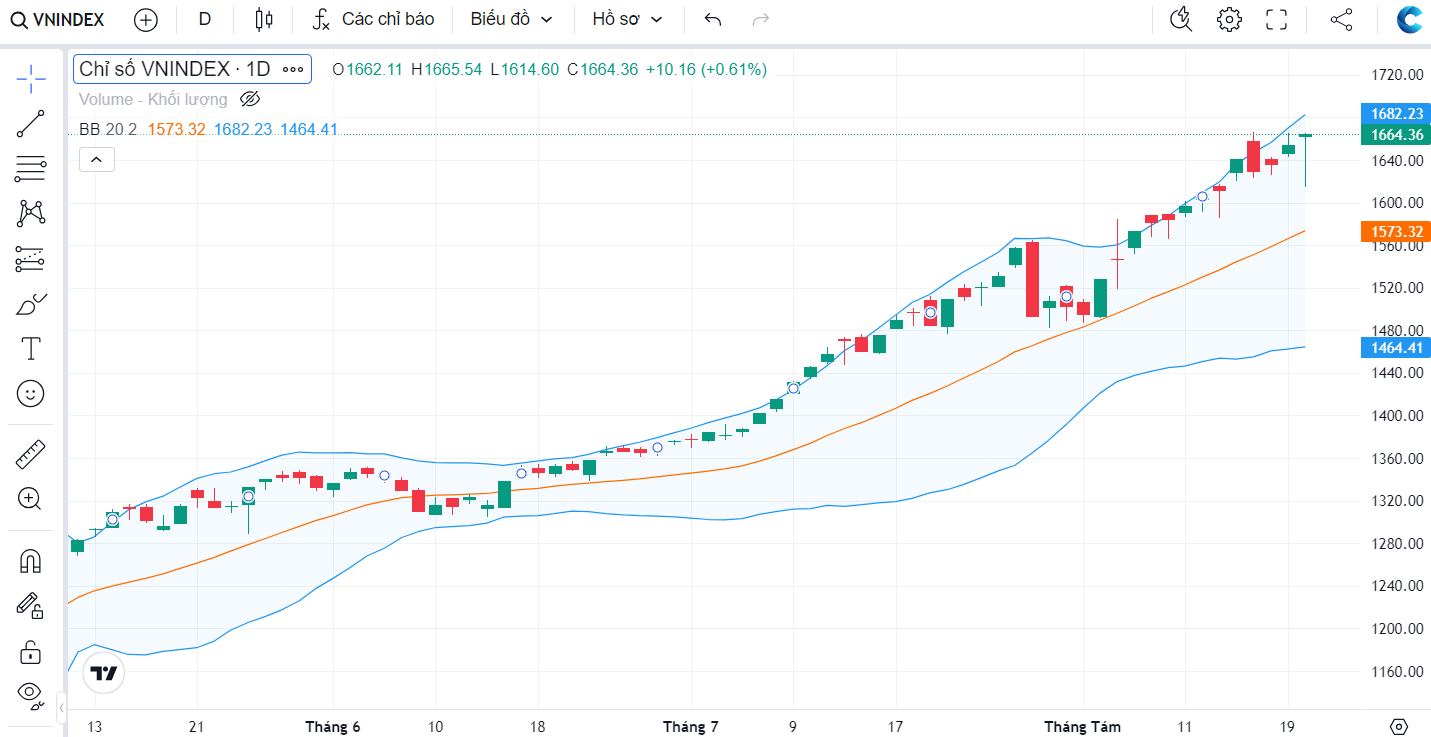Click the 1573.32 basis price label
The image size is (1431, 737).
point(1396,232)
